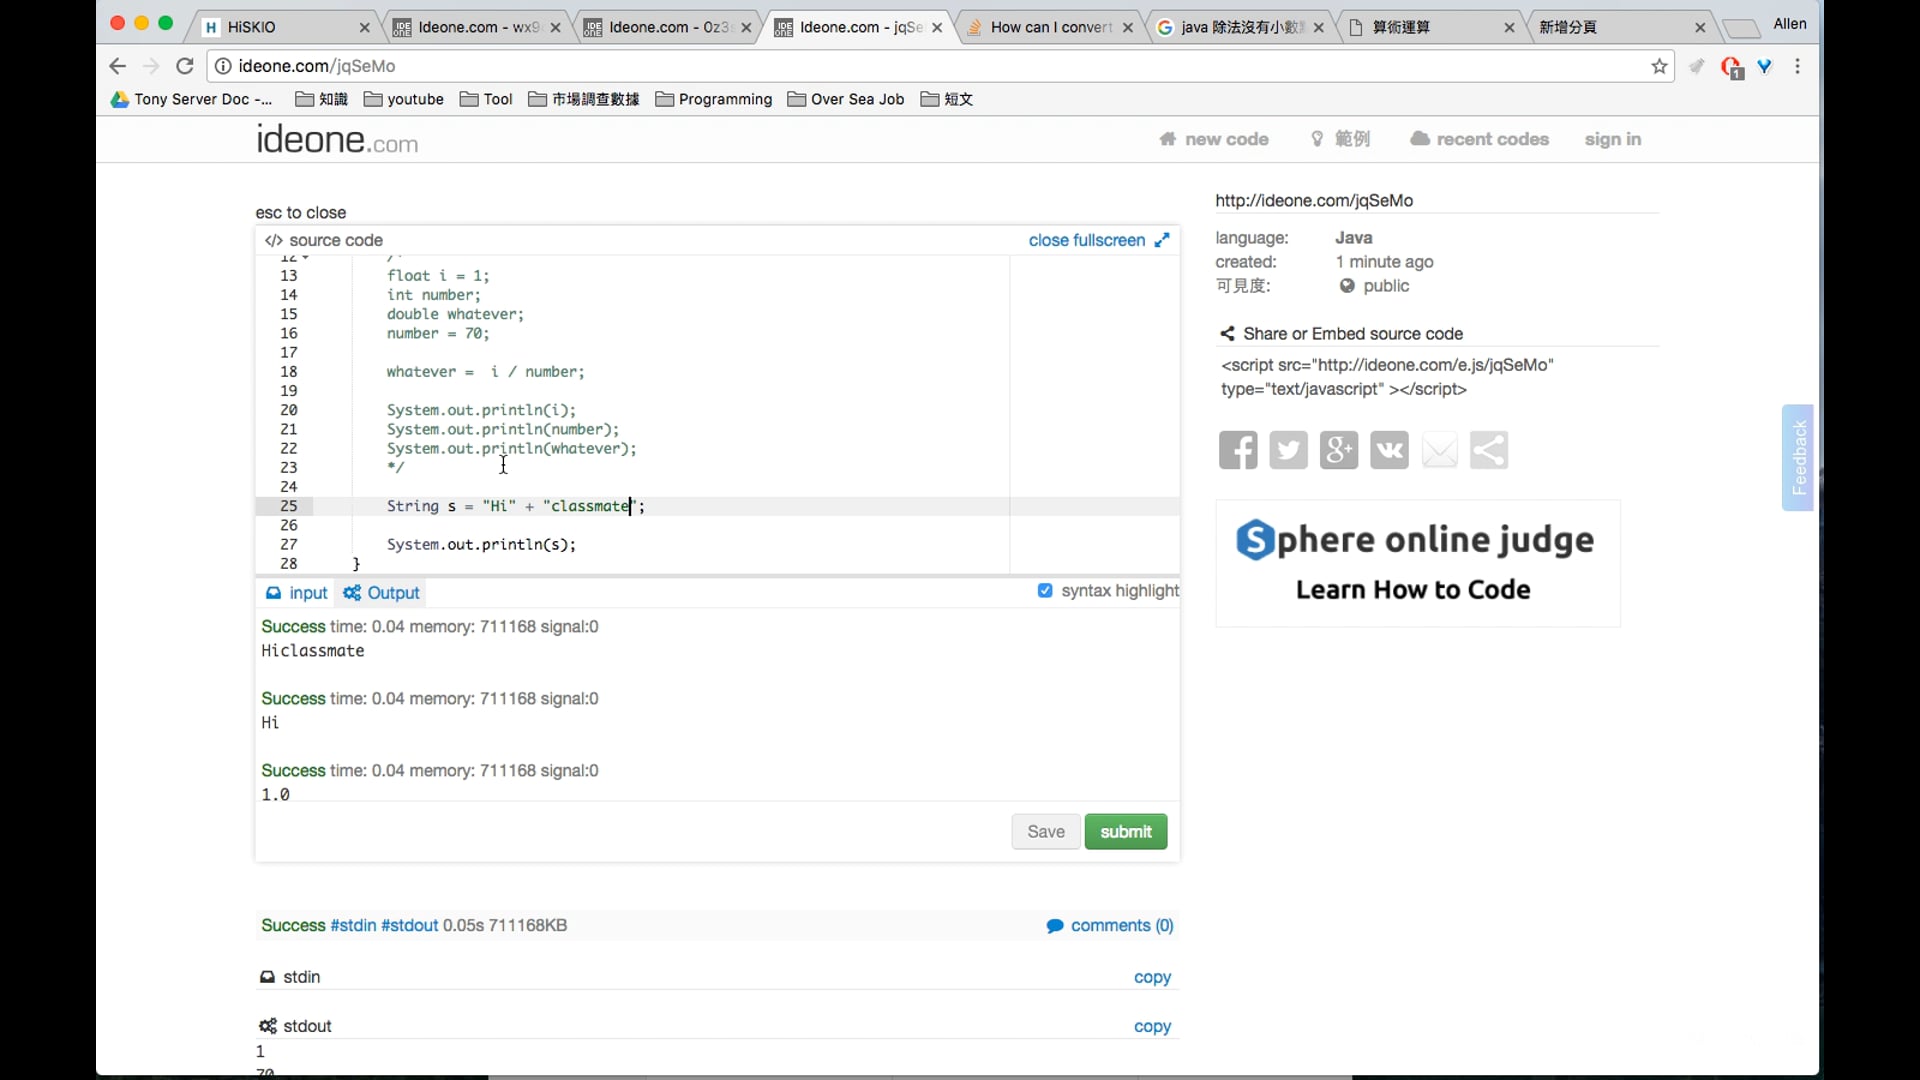Share code via Google Plus icon
The width and height of the screenshot is (1920, 1080).
(1338, 450)
